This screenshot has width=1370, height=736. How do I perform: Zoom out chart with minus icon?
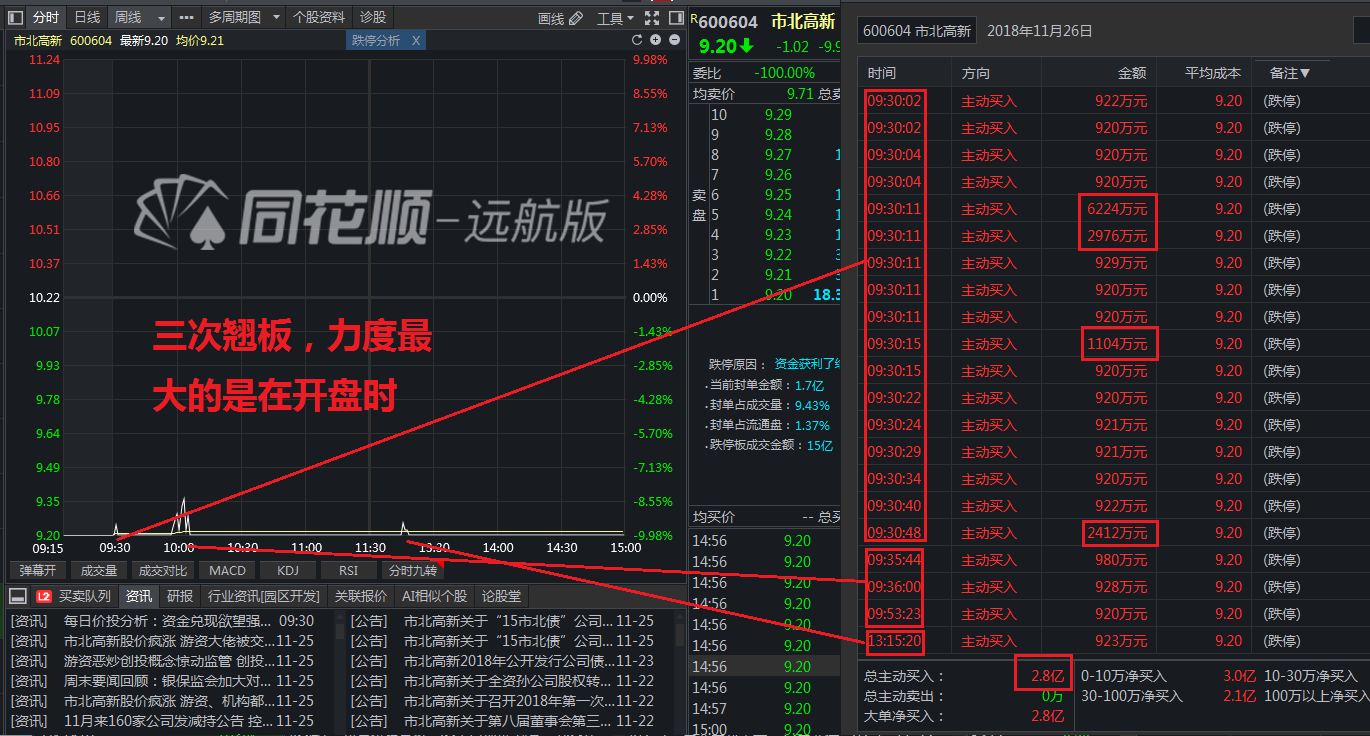coord(674,40)
